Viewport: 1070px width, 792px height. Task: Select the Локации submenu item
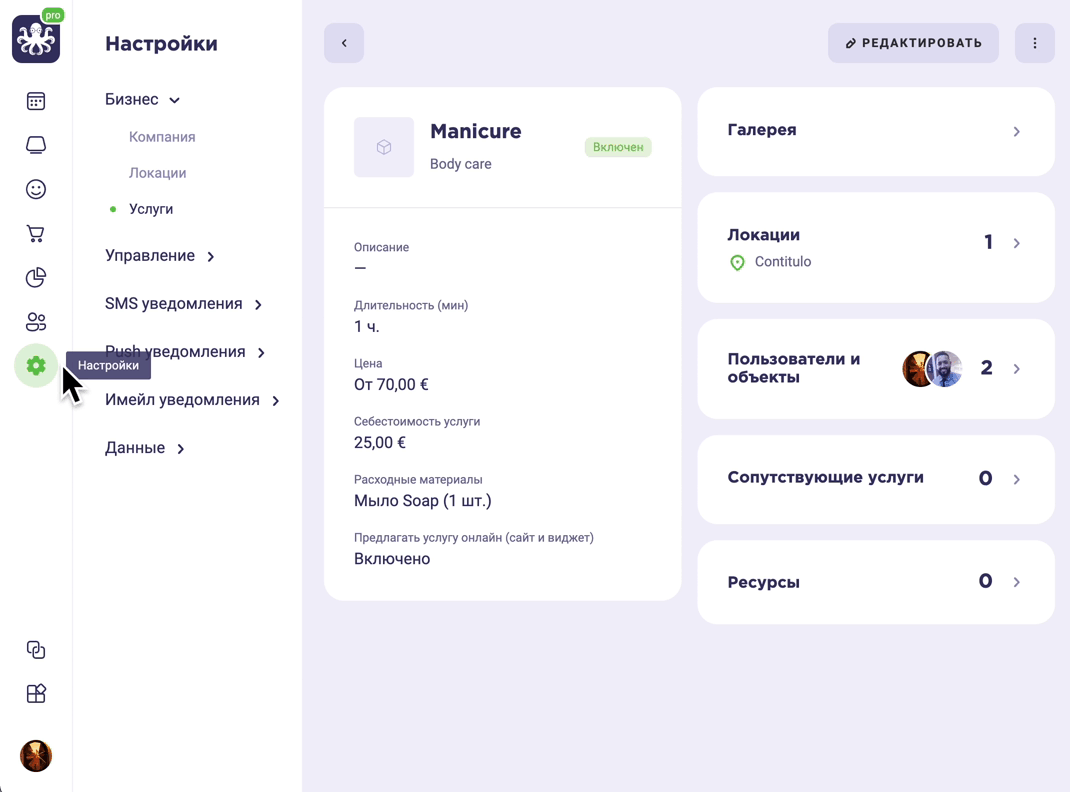157,173
